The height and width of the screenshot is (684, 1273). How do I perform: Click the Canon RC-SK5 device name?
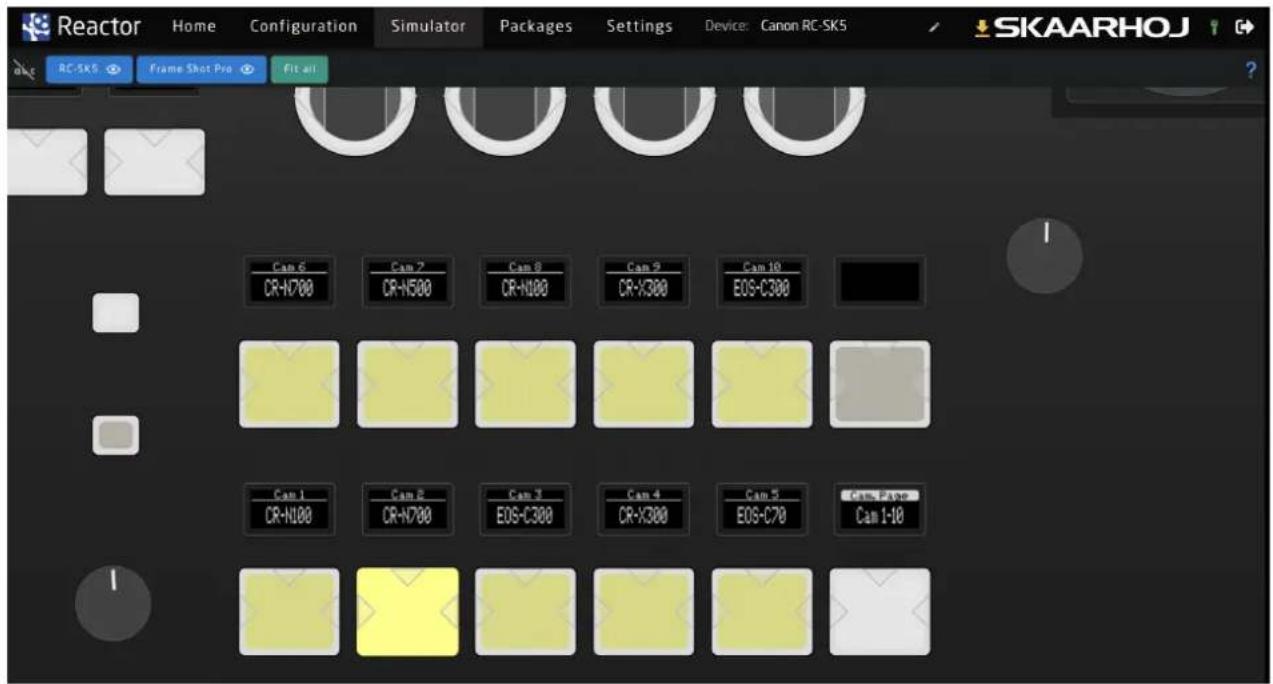click(803, 26)
